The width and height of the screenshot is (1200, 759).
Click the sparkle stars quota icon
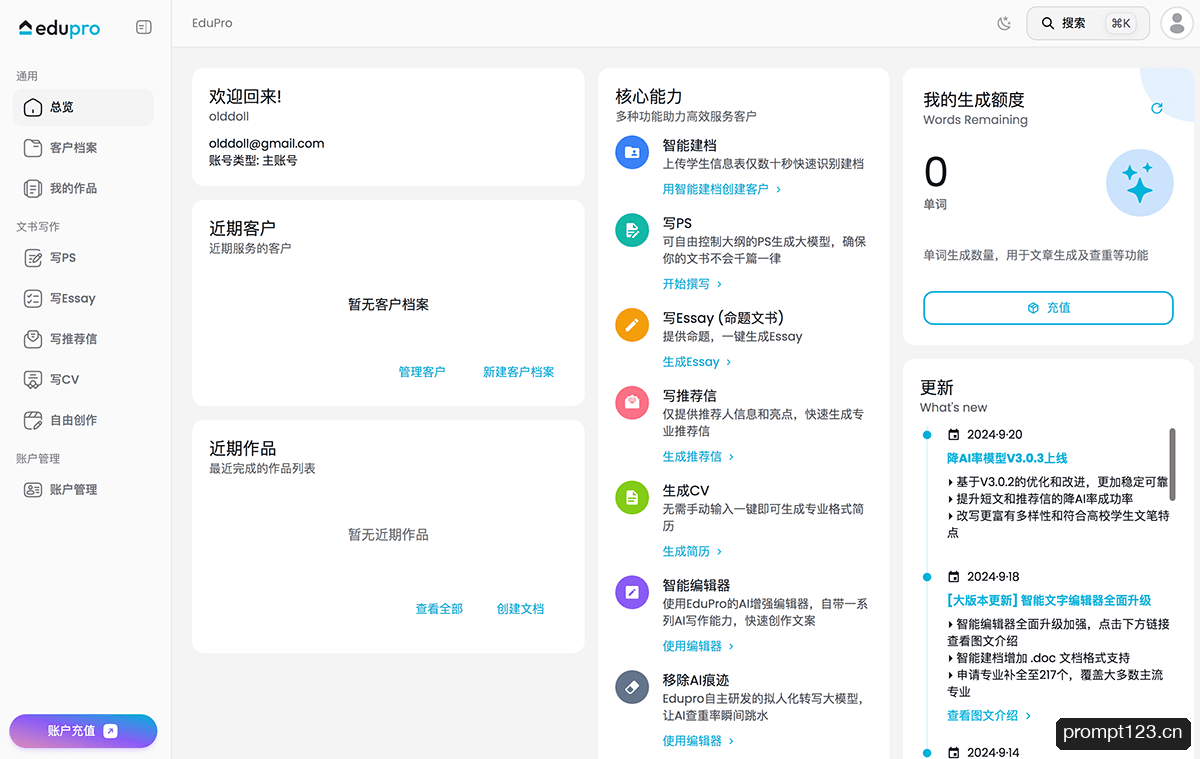click(x=1139, y=184)
